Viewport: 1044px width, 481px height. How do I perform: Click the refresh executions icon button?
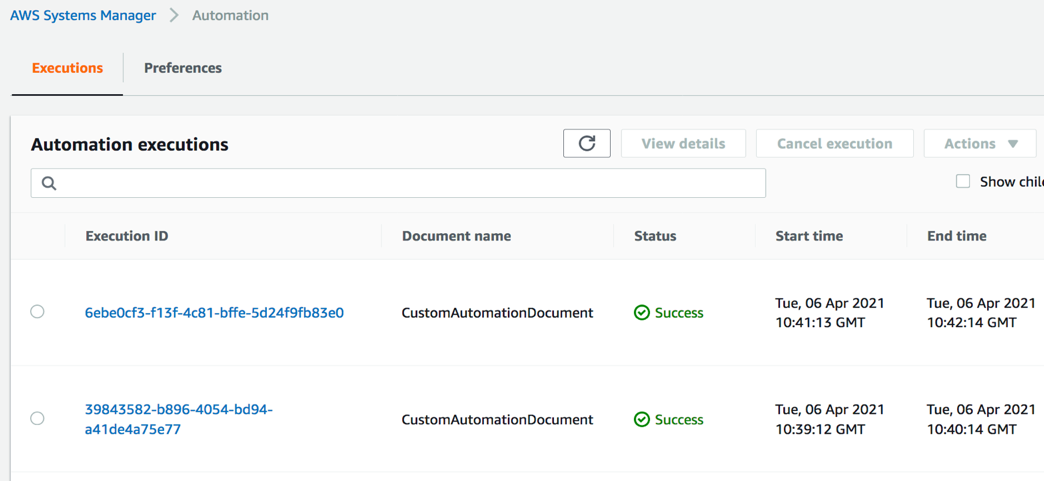click(587, 143)
